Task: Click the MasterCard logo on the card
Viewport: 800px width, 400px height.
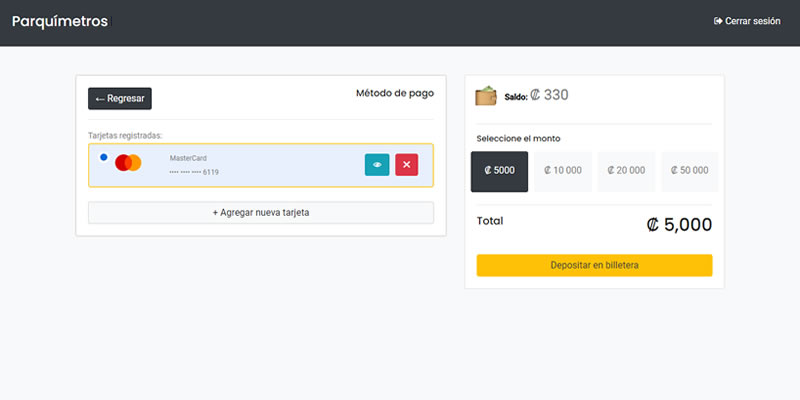Action: 128,163
